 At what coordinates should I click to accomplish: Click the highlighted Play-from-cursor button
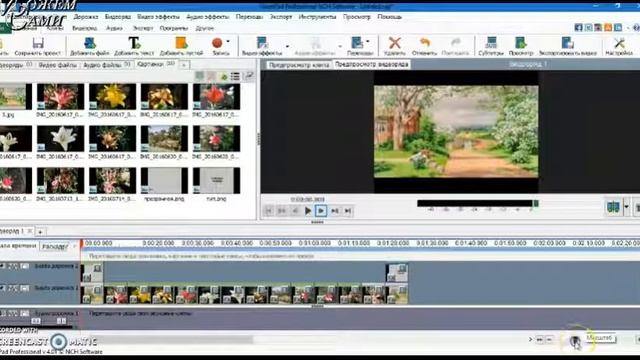pos(321,211)
